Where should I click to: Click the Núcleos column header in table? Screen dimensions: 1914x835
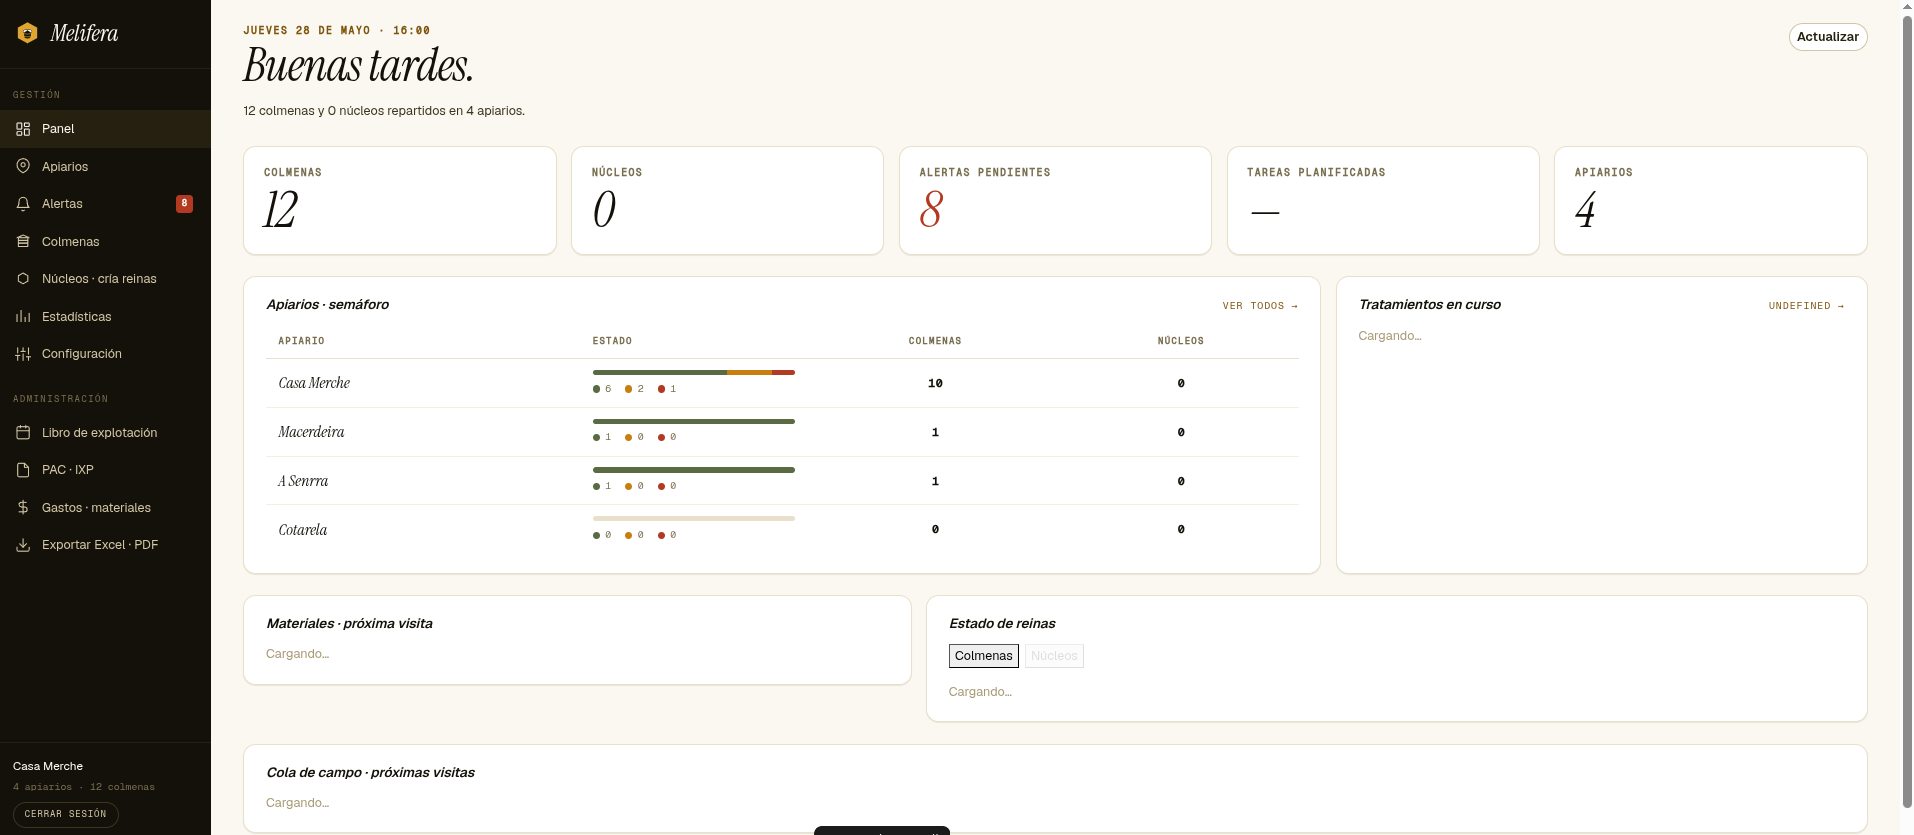pos(1181,341)
